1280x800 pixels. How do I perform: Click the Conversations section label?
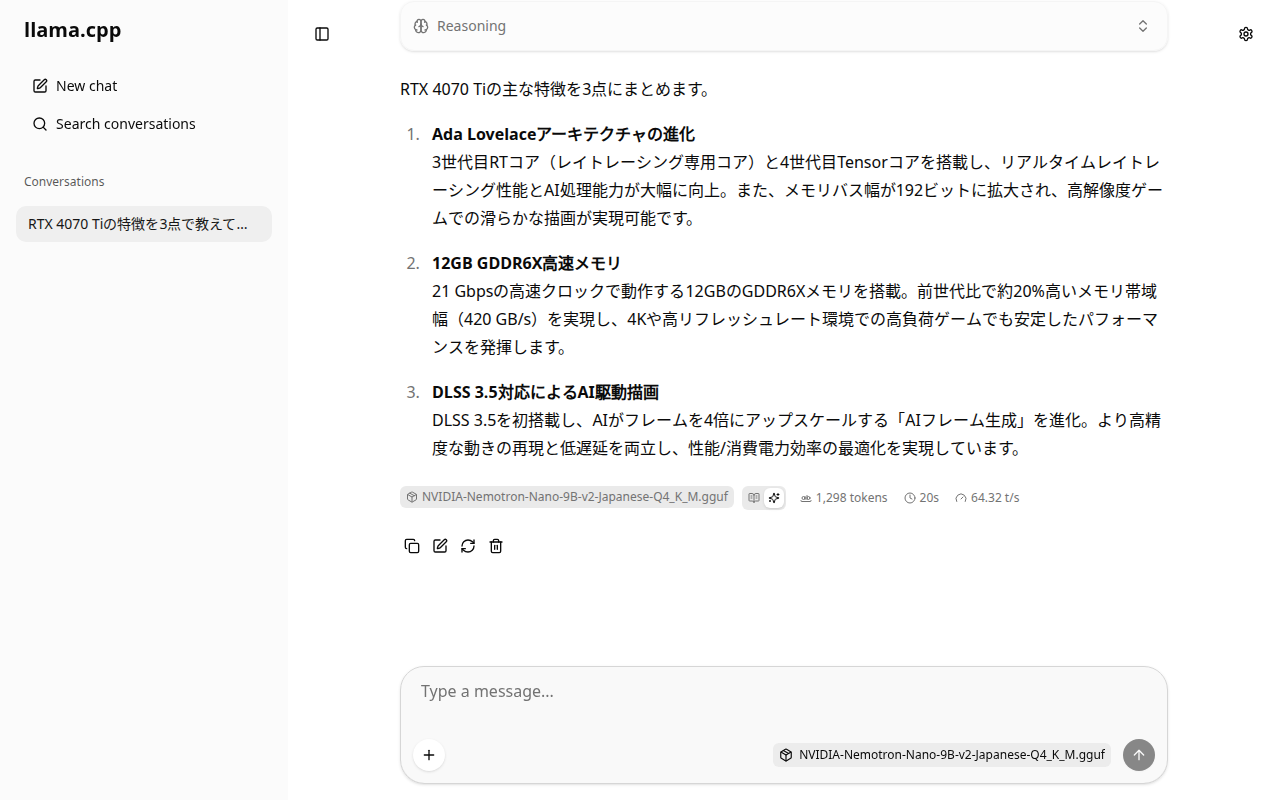tap(64, 182)
